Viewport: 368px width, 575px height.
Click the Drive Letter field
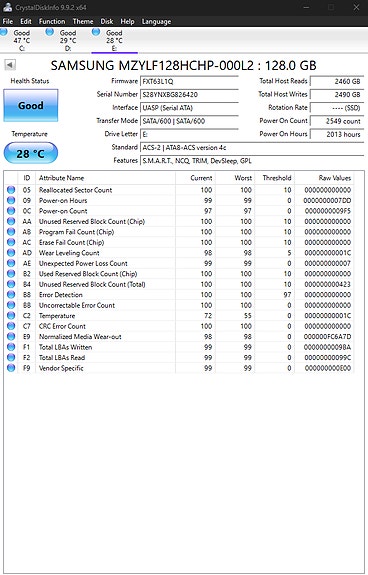(189, 134)
